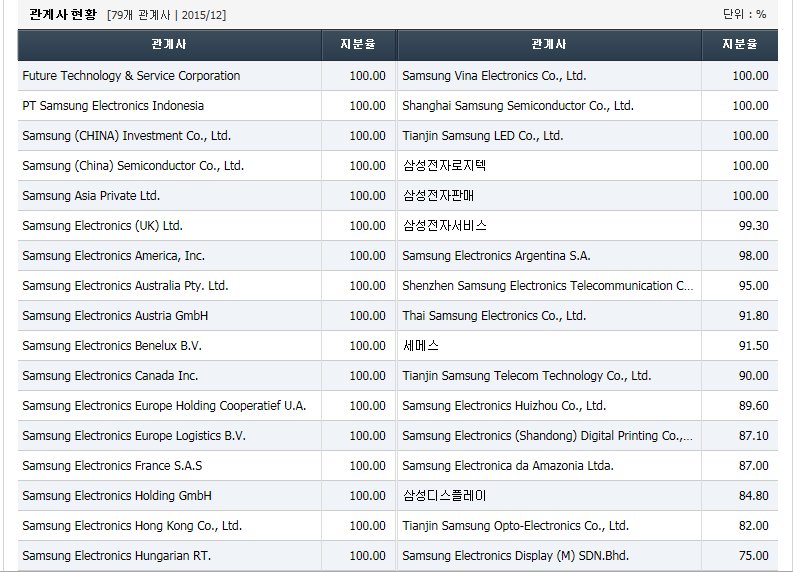The image size is (793, 572).
Task: Select Samsung Asia Private Ltd.
Action: 91,196
